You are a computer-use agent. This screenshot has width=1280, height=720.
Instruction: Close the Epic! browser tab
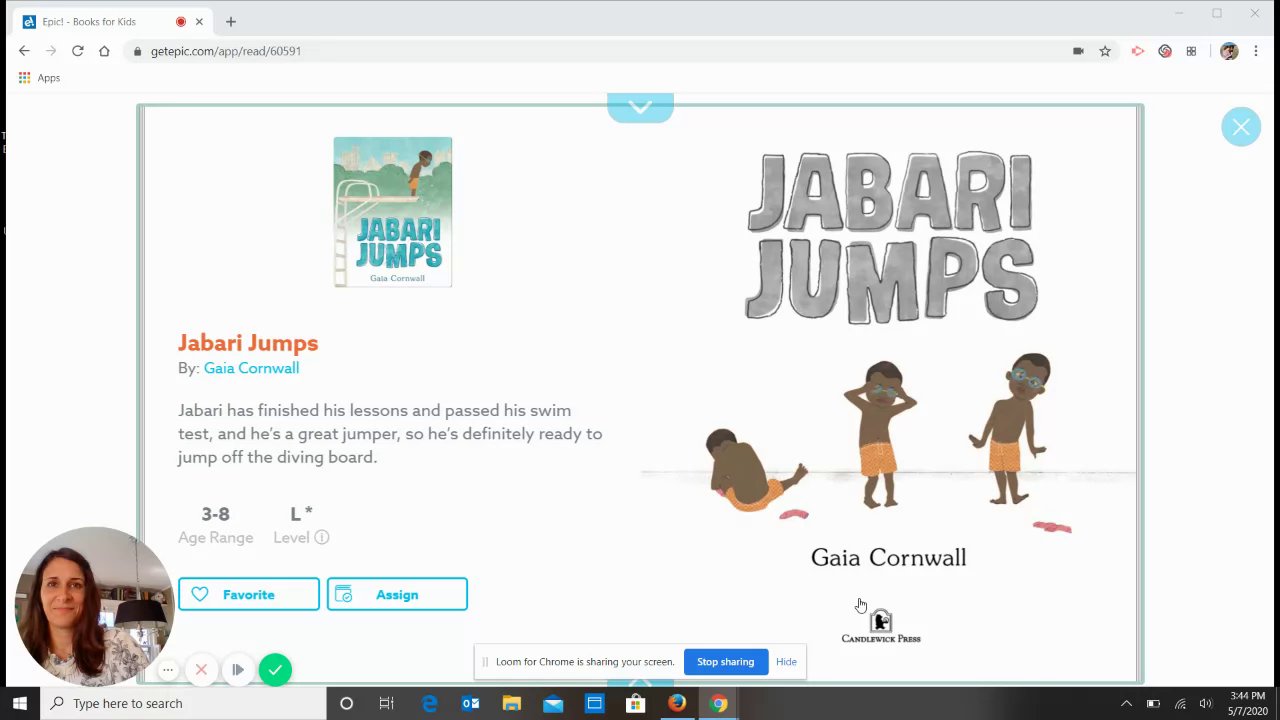[x=200, y=22]
